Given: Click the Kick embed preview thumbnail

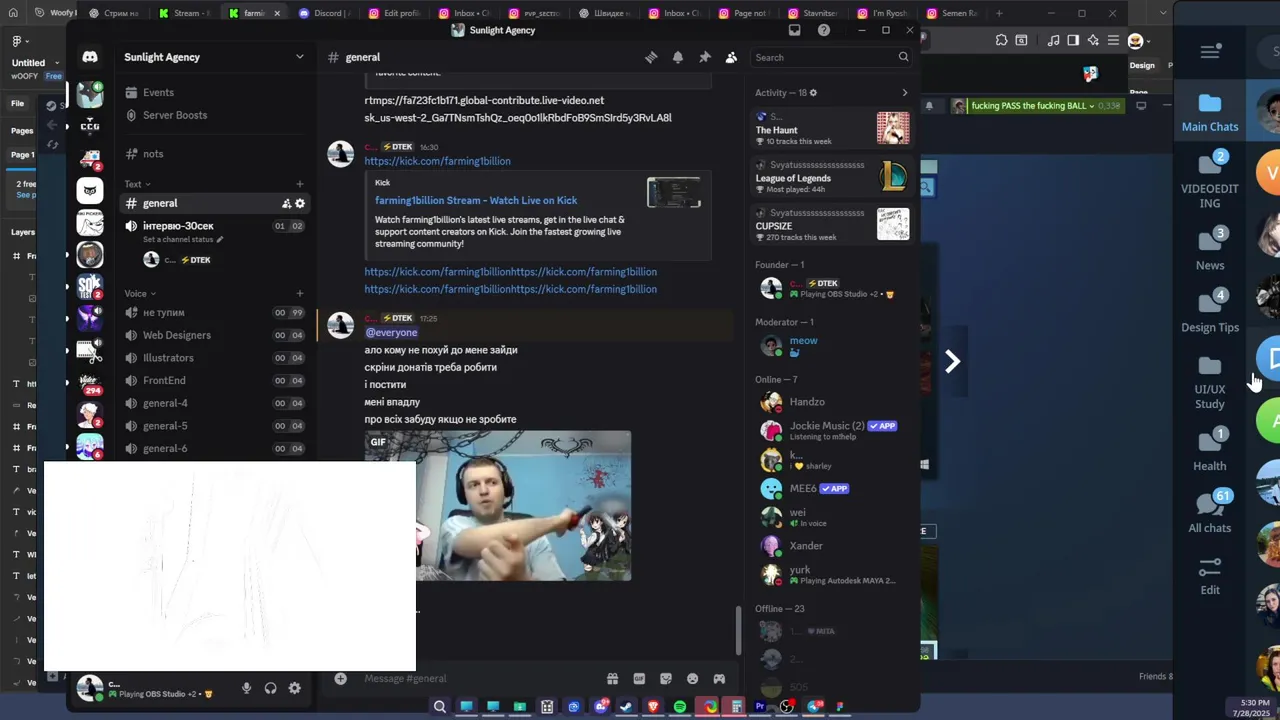Looking at the screenshot, I should pyautogui.click(x=674, y=192).
